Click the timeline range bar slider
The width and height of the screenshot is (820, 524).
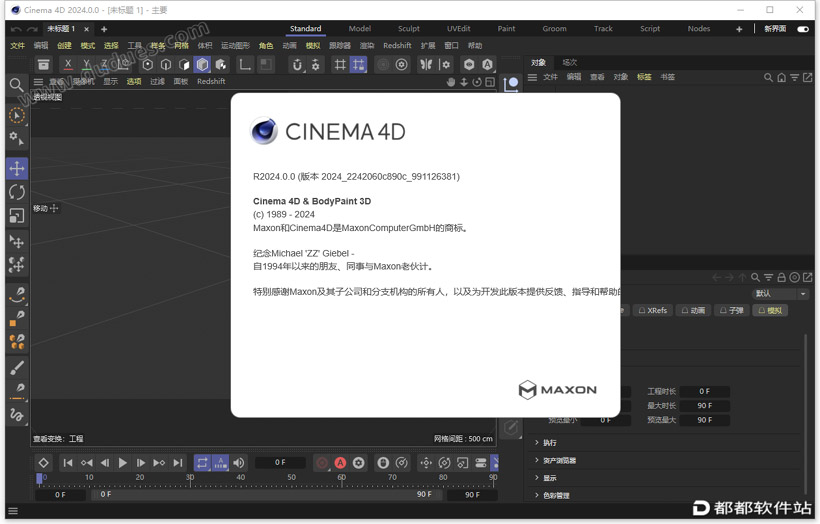tap(266, 494)
